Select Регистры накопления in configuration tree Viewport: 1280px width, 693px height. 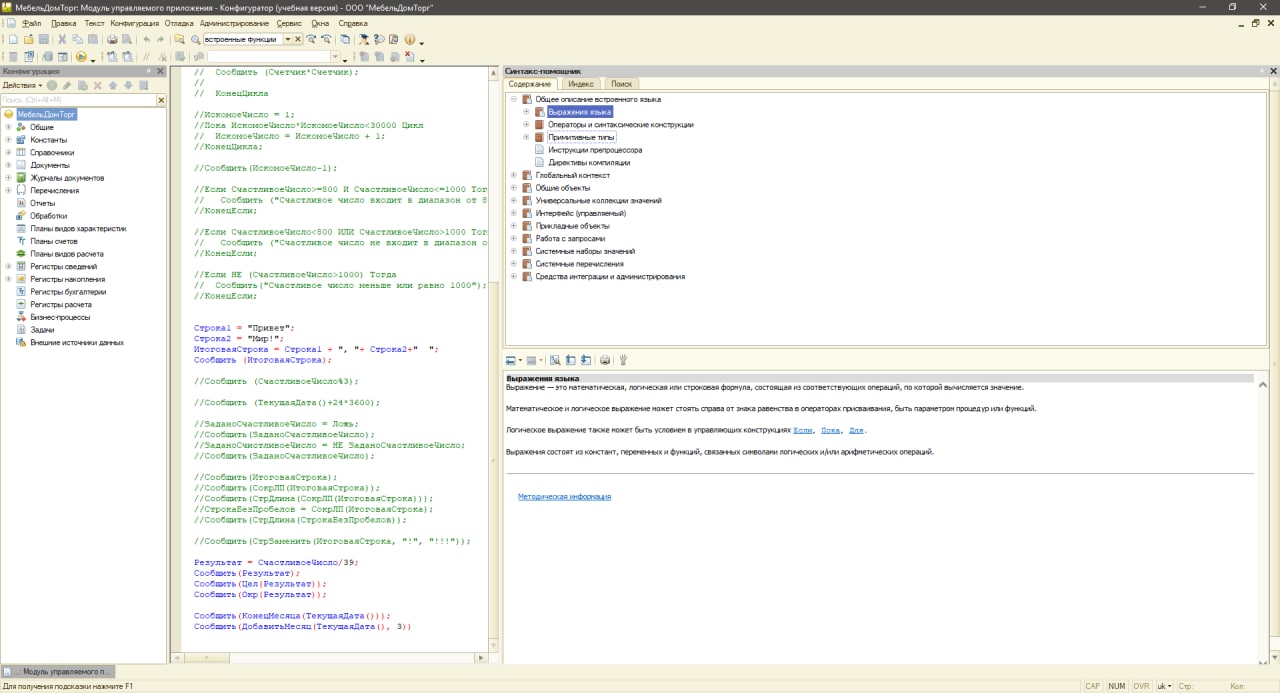click(67, 279)
